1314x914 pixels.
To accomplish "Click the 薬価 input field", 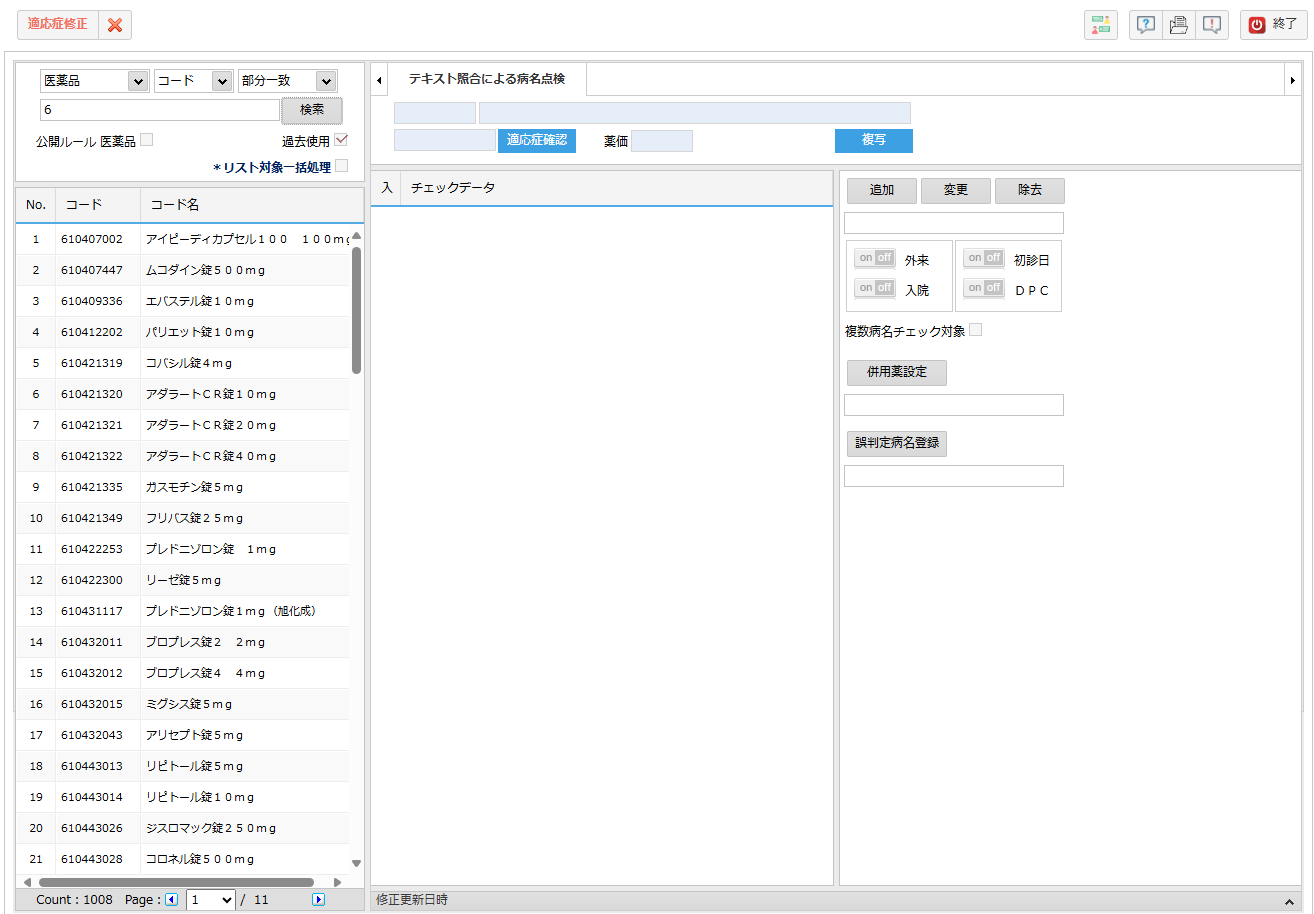I will tap(662, 141).
